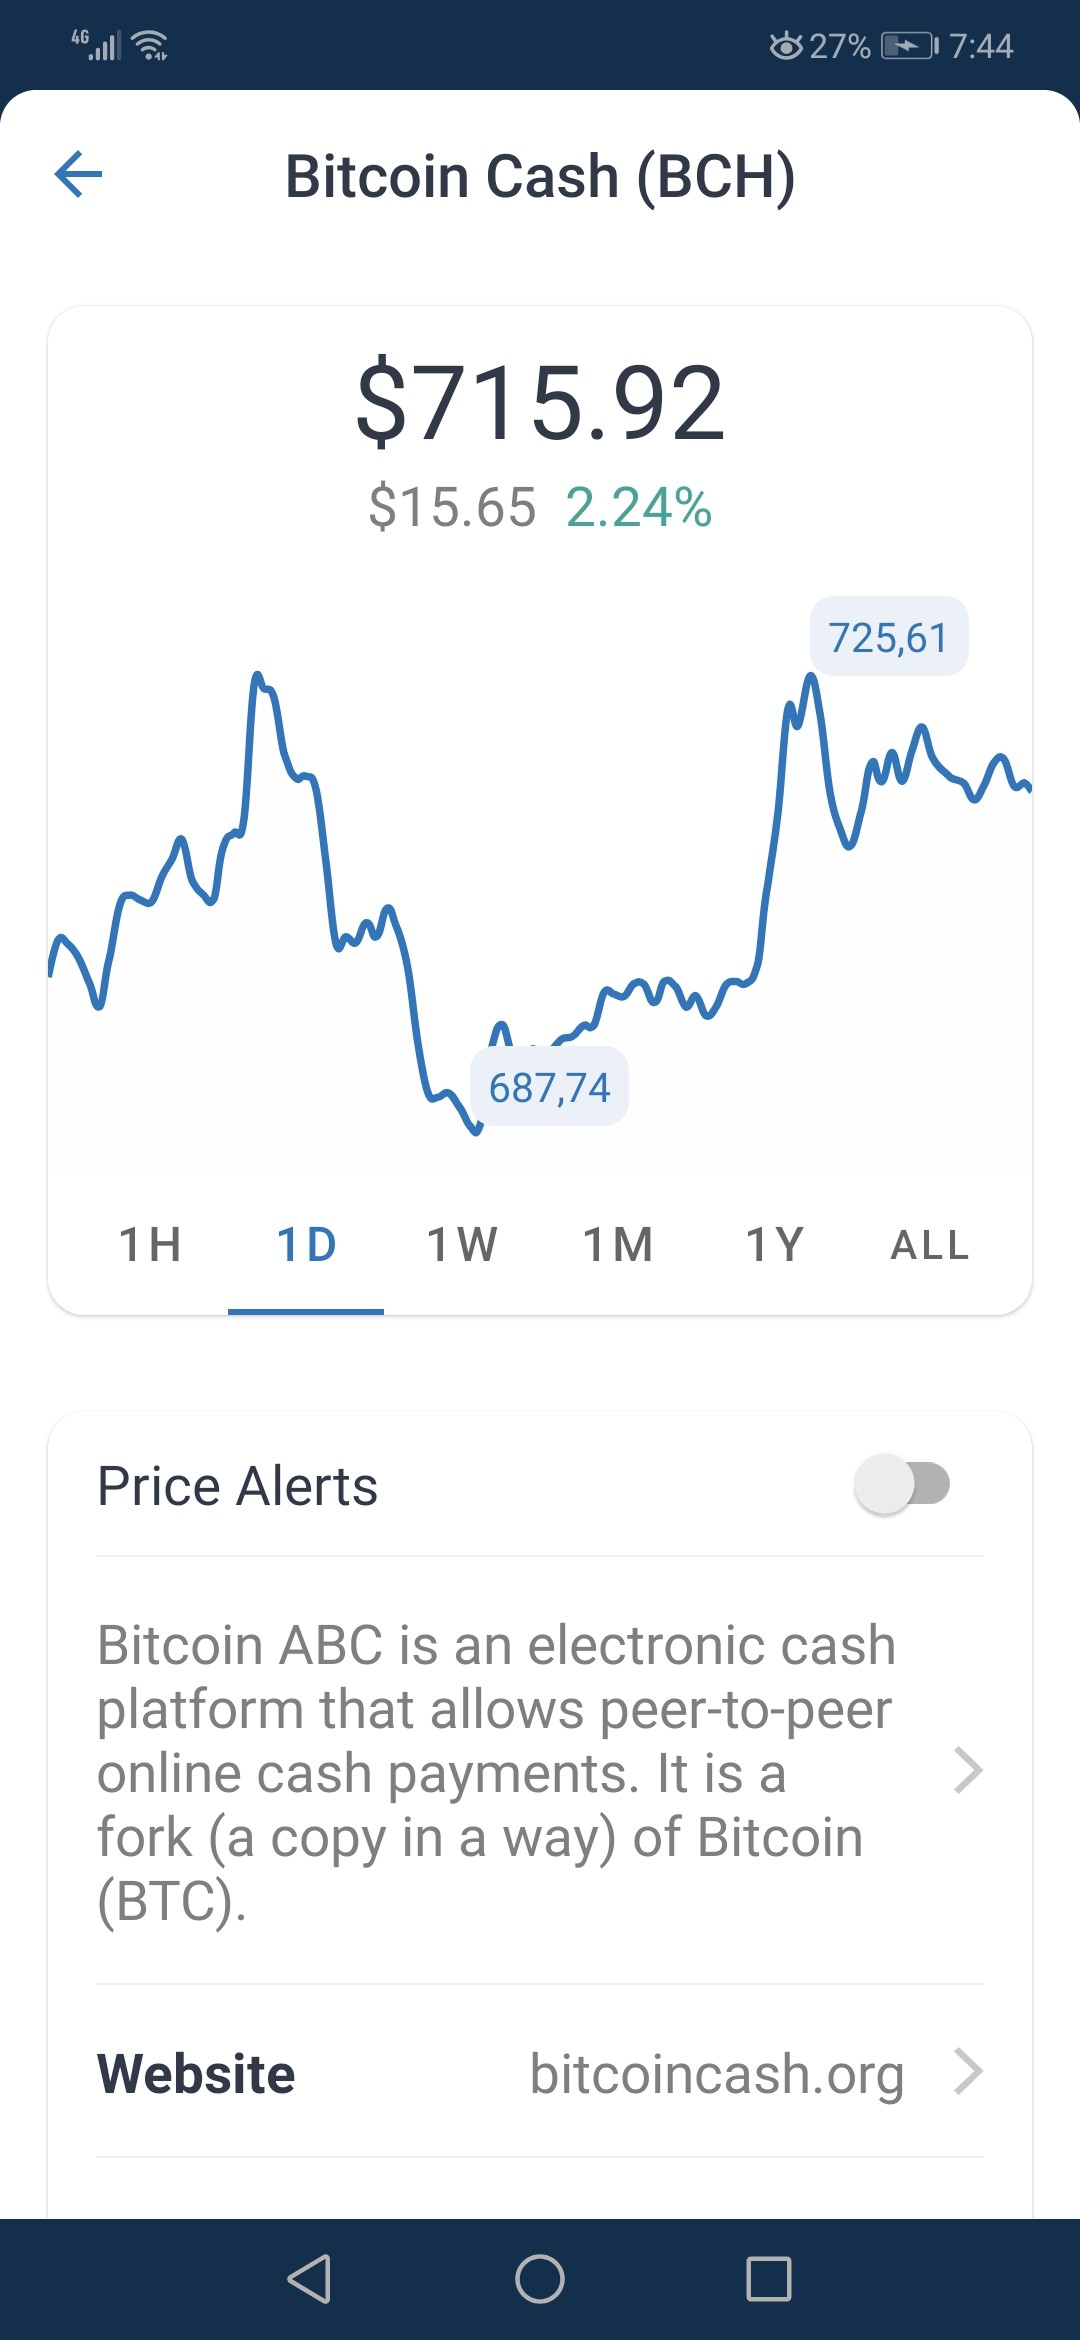Tap Android home circle button
Viewport: 1080px width, 2340px height.
click(x=540, y=2279)
